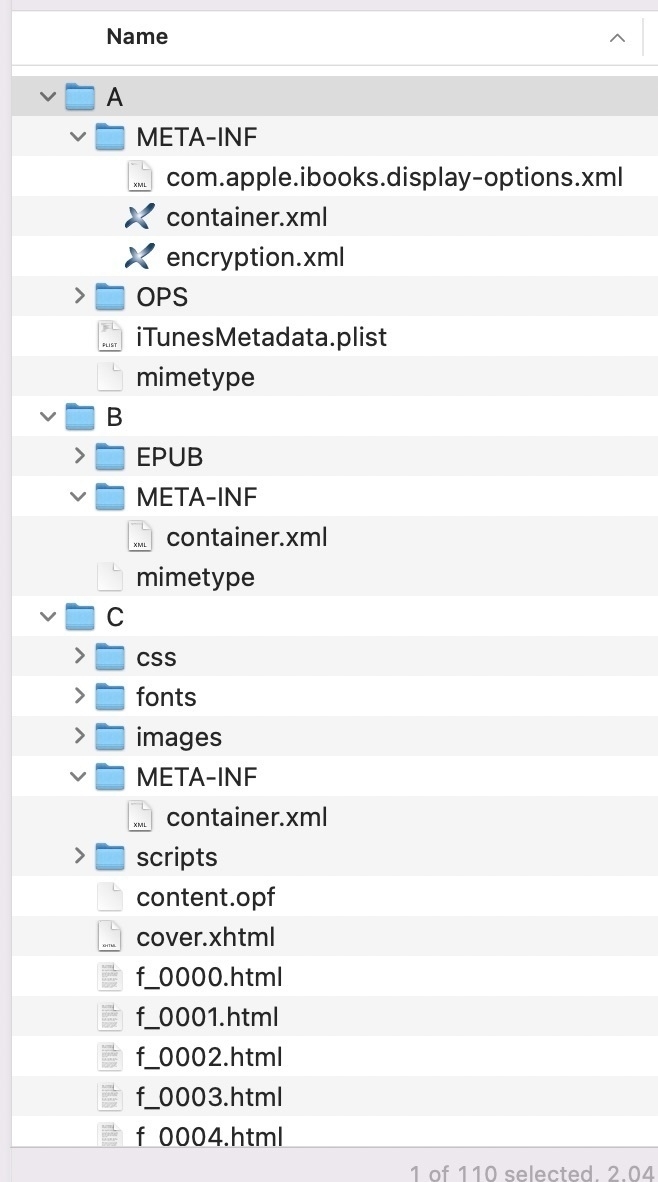Select the images folder row
658x1182 pixels.
tap(335, 736)
